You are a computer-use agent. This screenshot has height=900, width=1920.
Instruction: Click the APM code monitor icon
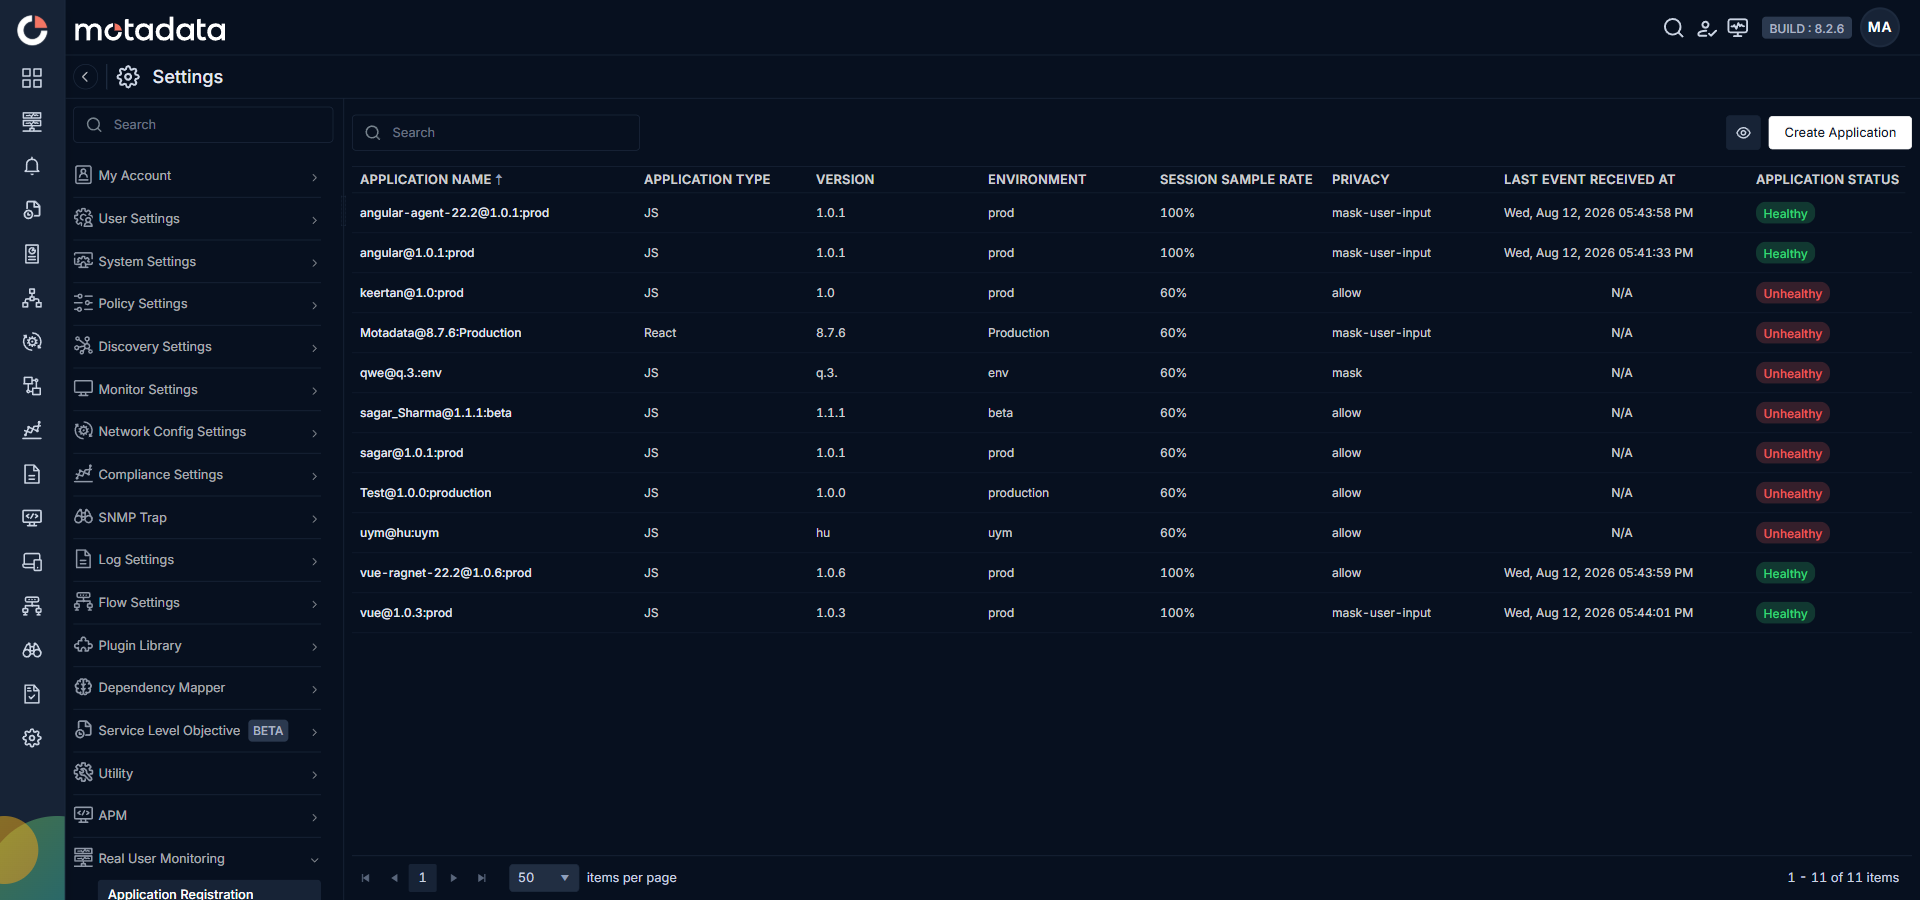83,815
